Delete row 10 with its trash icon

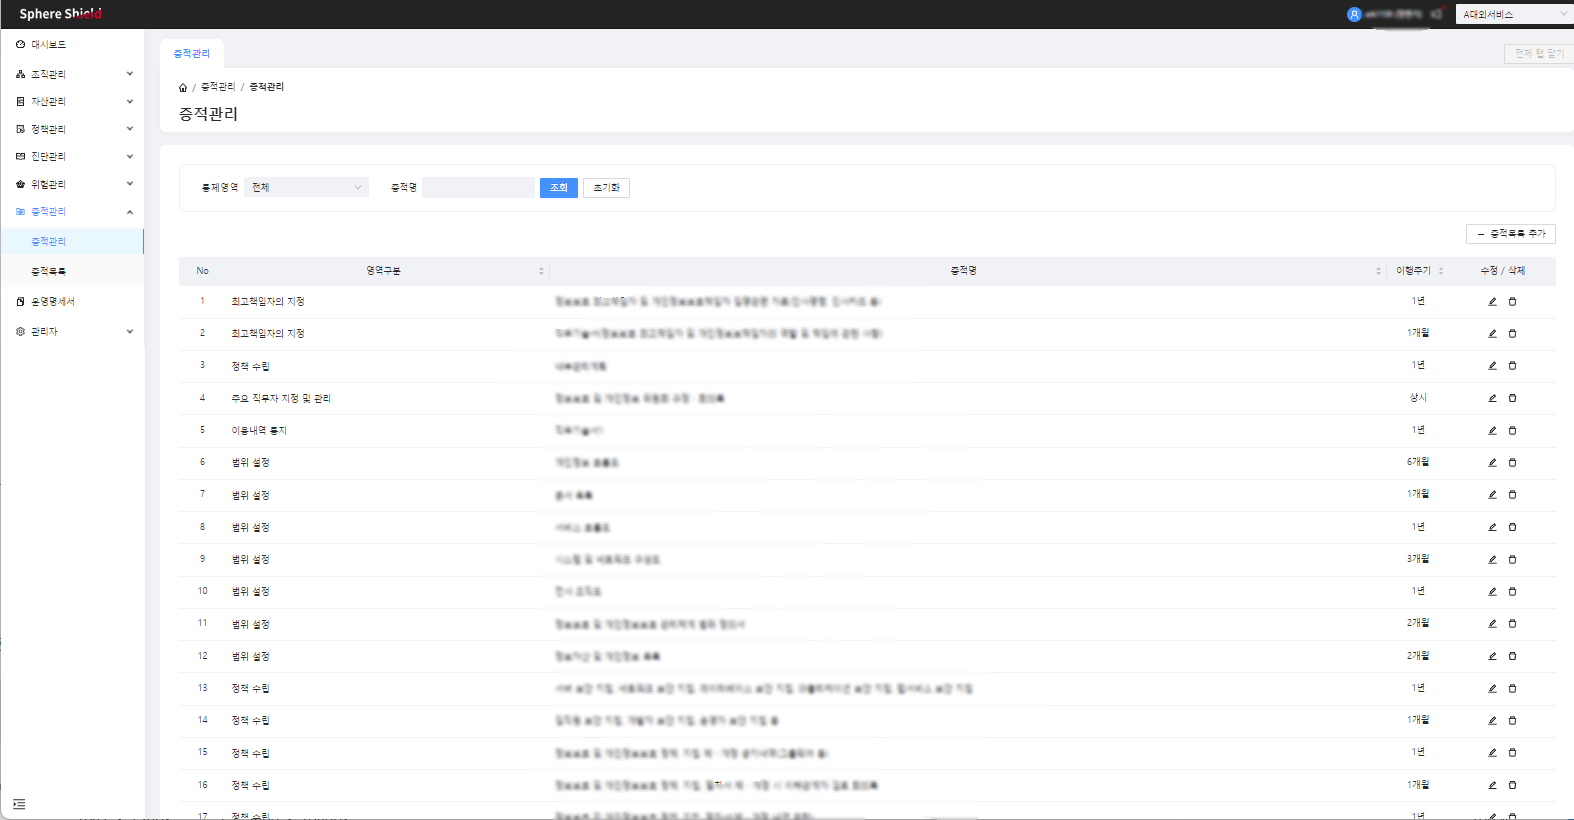click(1512, 592)
